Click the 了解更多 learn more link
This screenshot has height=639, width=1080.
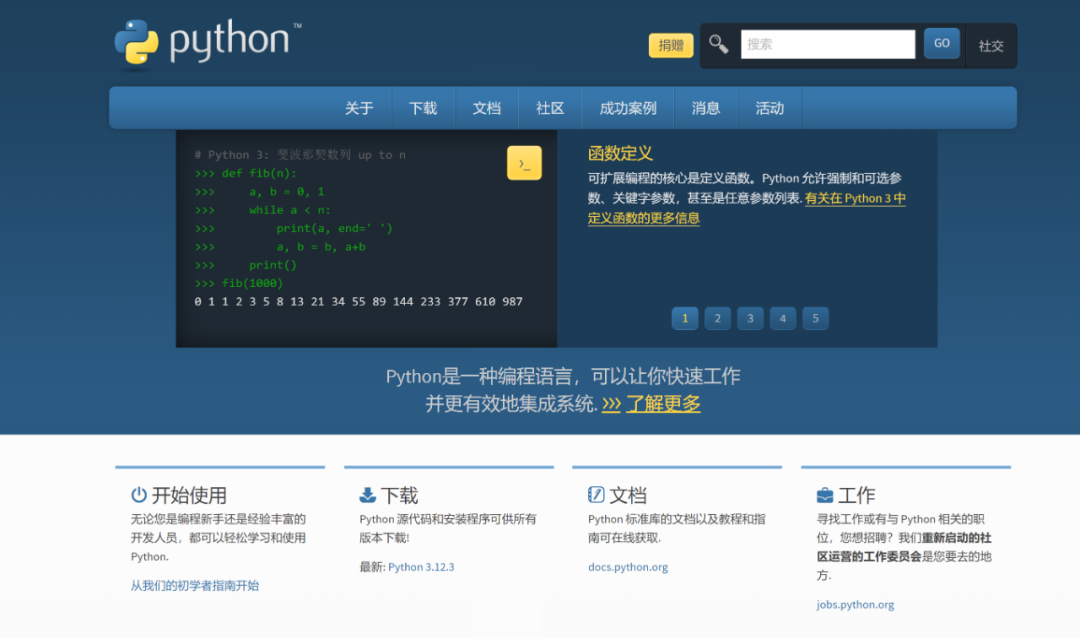[663, 404]
